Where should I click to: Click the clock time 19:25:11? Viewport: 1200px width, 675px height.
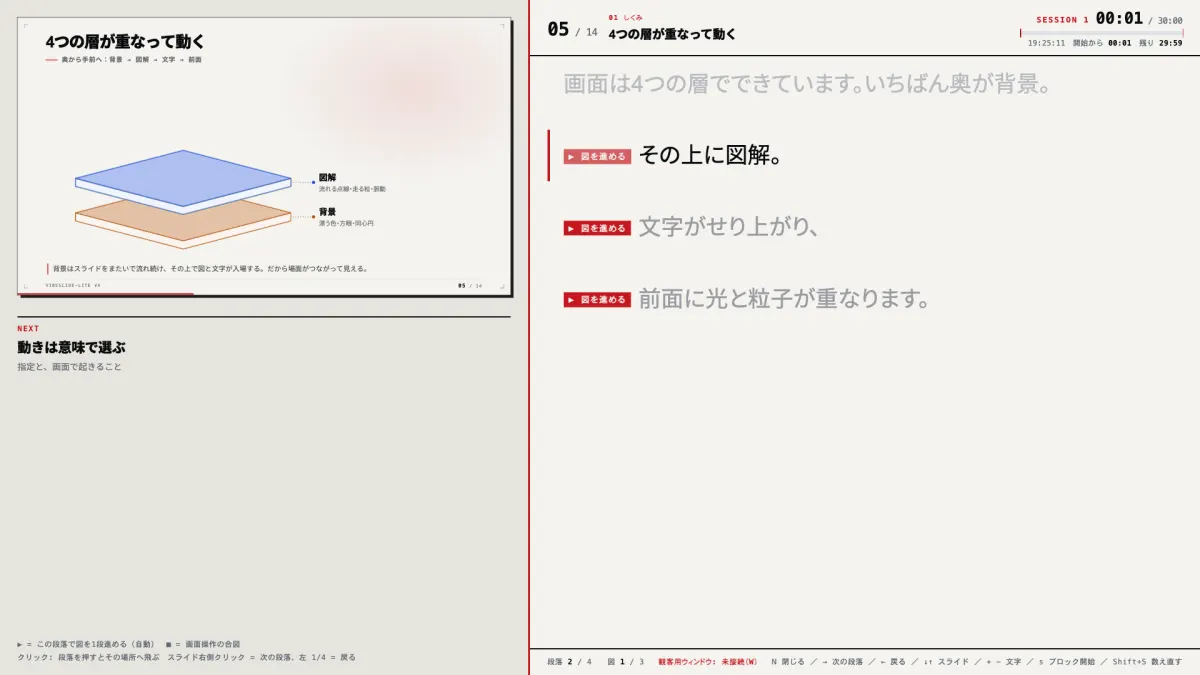[1046, 43]
